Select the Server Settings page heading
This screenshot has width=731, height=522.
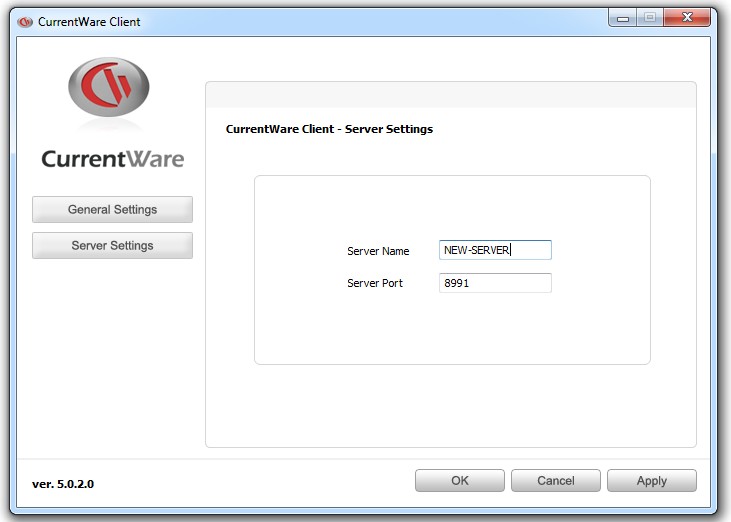coord(329,129)
